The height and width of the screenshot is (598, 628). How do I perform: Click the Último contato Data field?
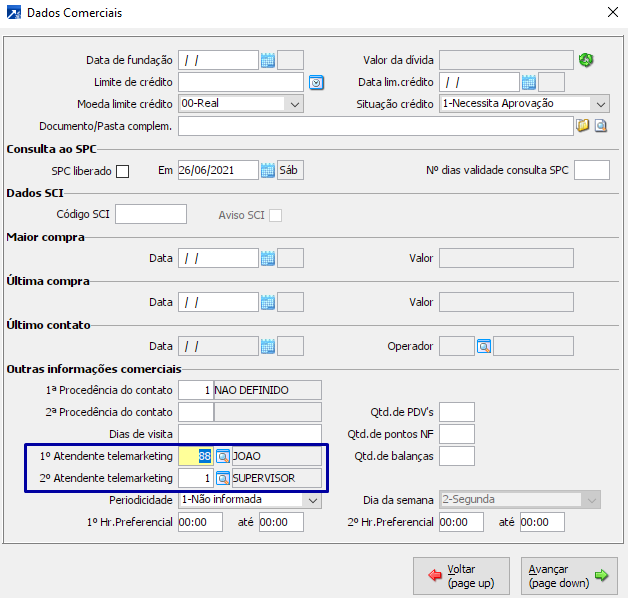(x=218, y=346)
